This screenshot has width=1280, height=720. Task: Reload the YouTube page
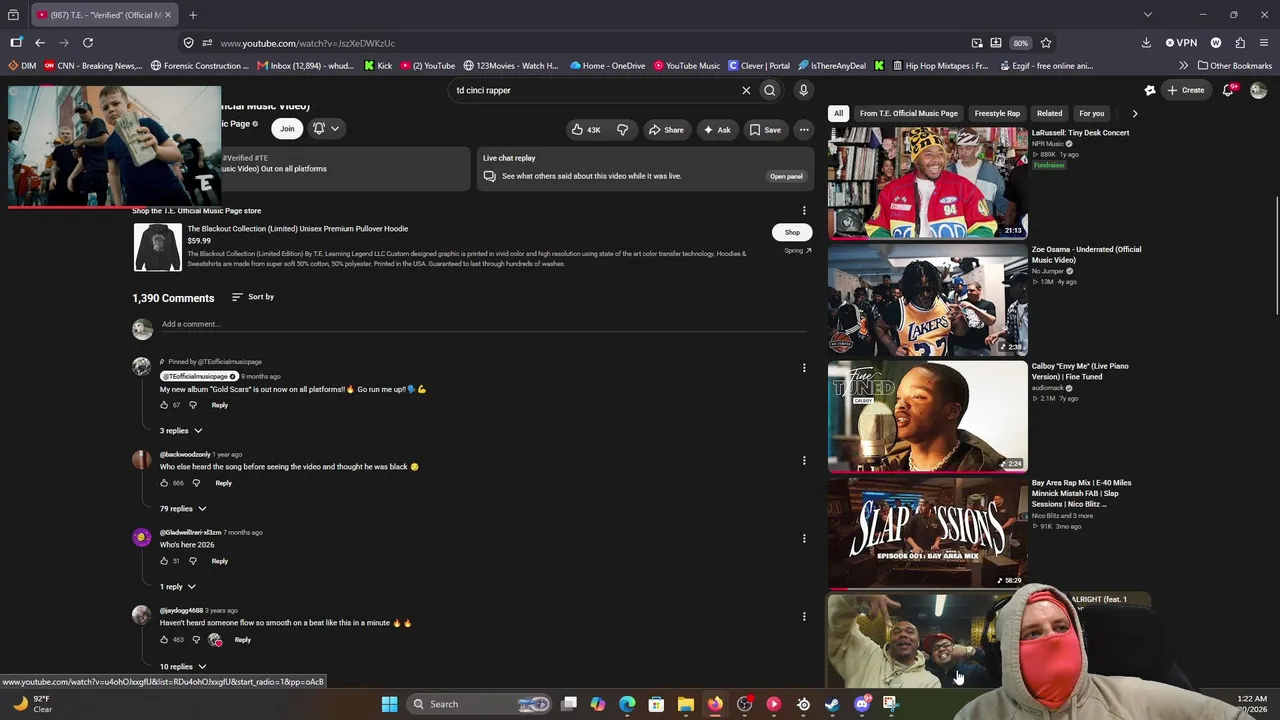pos(88,43)
